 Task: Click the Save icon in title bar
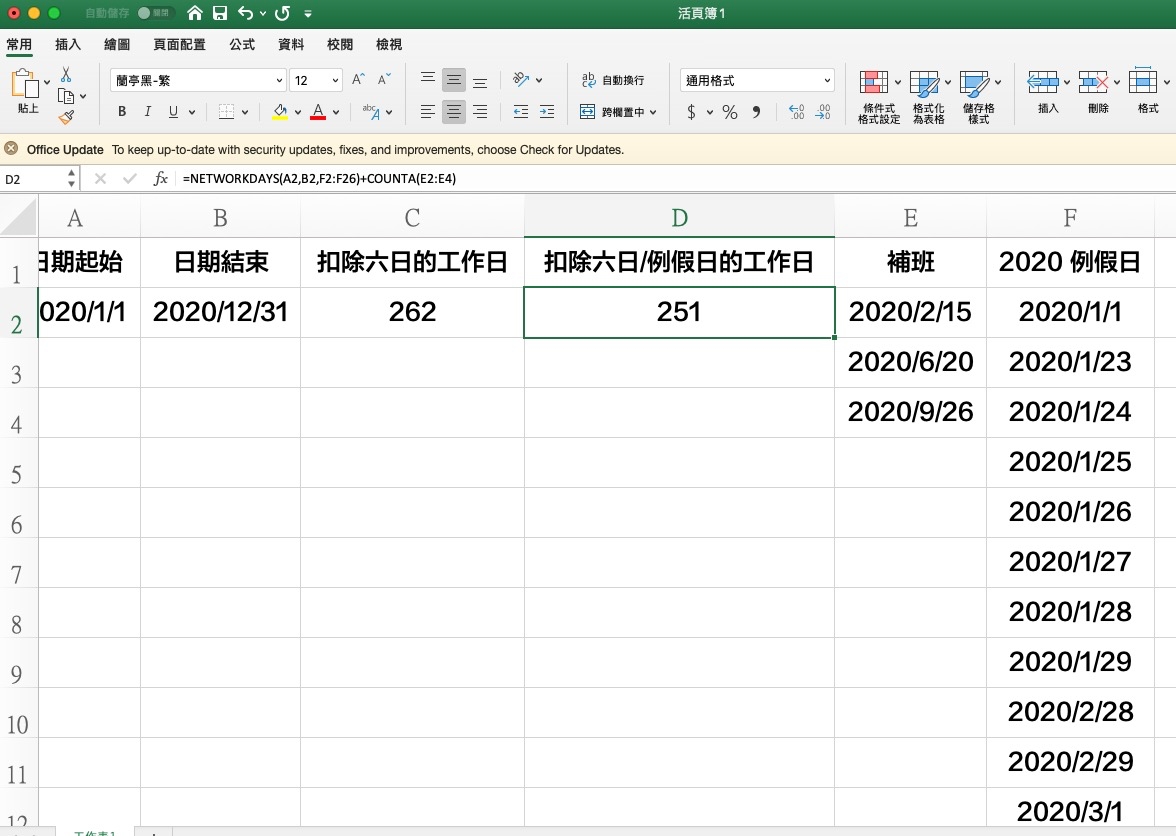coord(220,14)
